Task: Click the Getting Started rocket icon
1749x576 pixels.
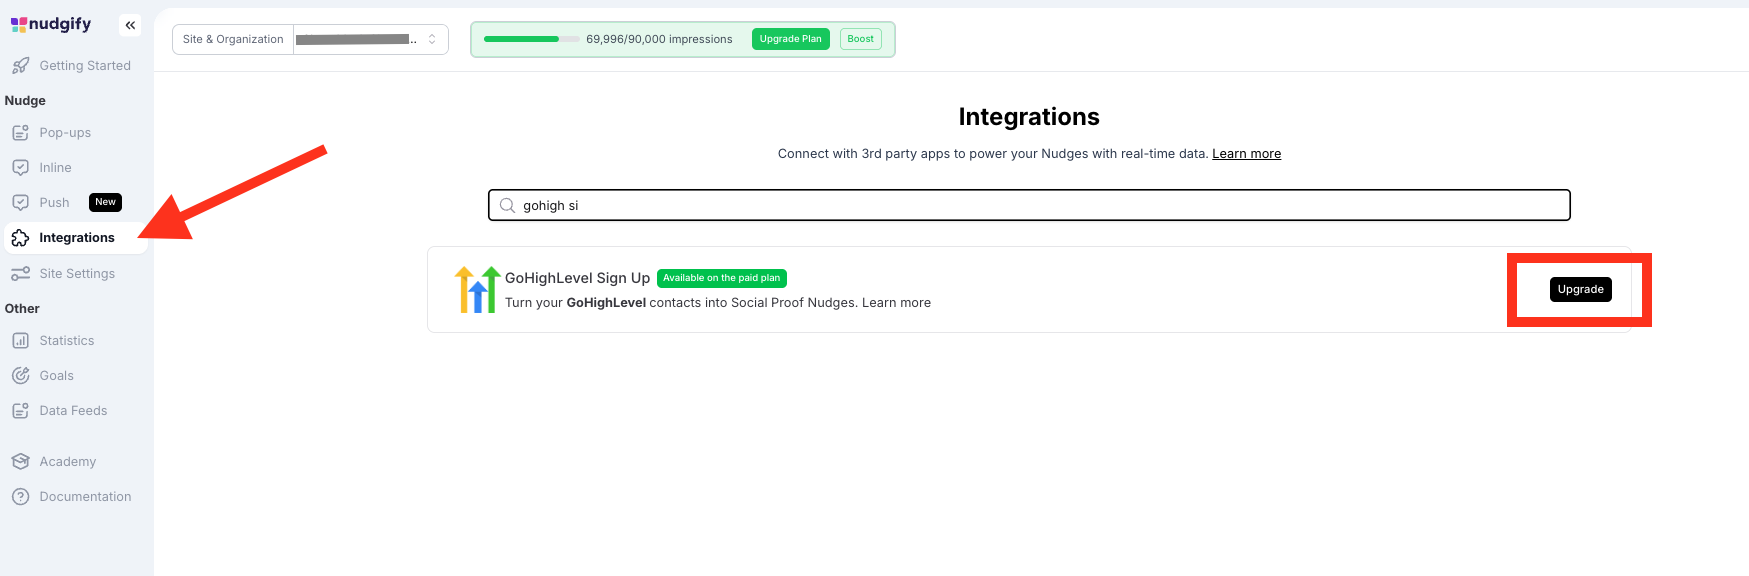Action: (x=20, y=66)
